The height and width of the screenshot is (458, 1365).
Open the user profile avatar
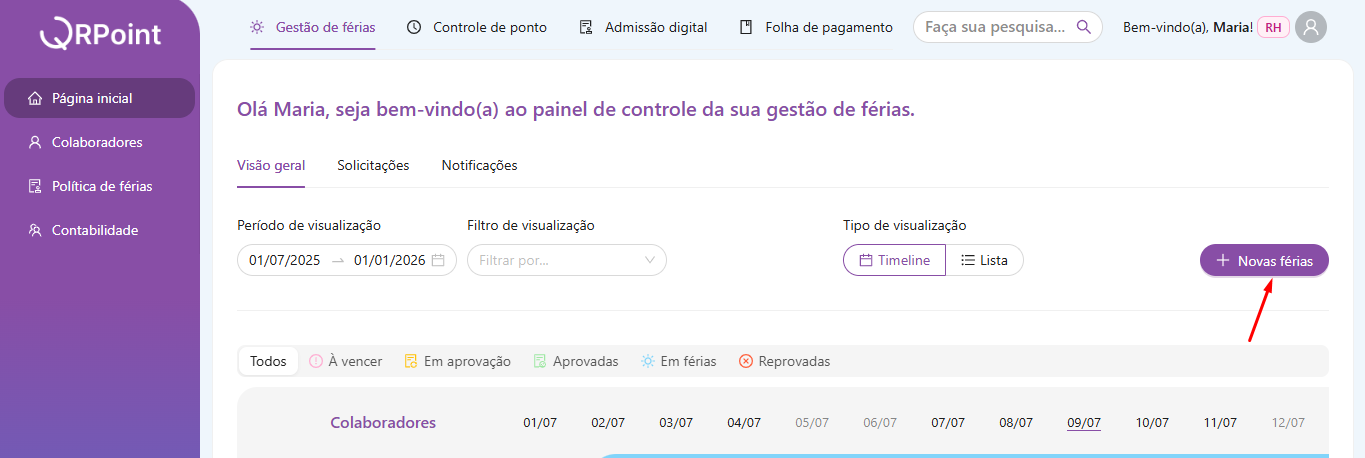click(1310, 27)
